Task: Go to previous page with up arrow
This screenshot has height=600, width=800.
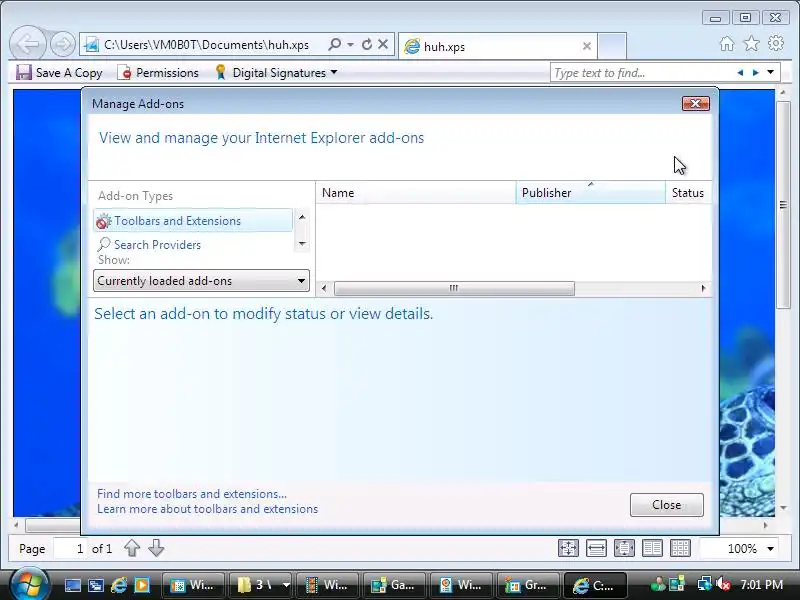Action: tap(132, 548)
